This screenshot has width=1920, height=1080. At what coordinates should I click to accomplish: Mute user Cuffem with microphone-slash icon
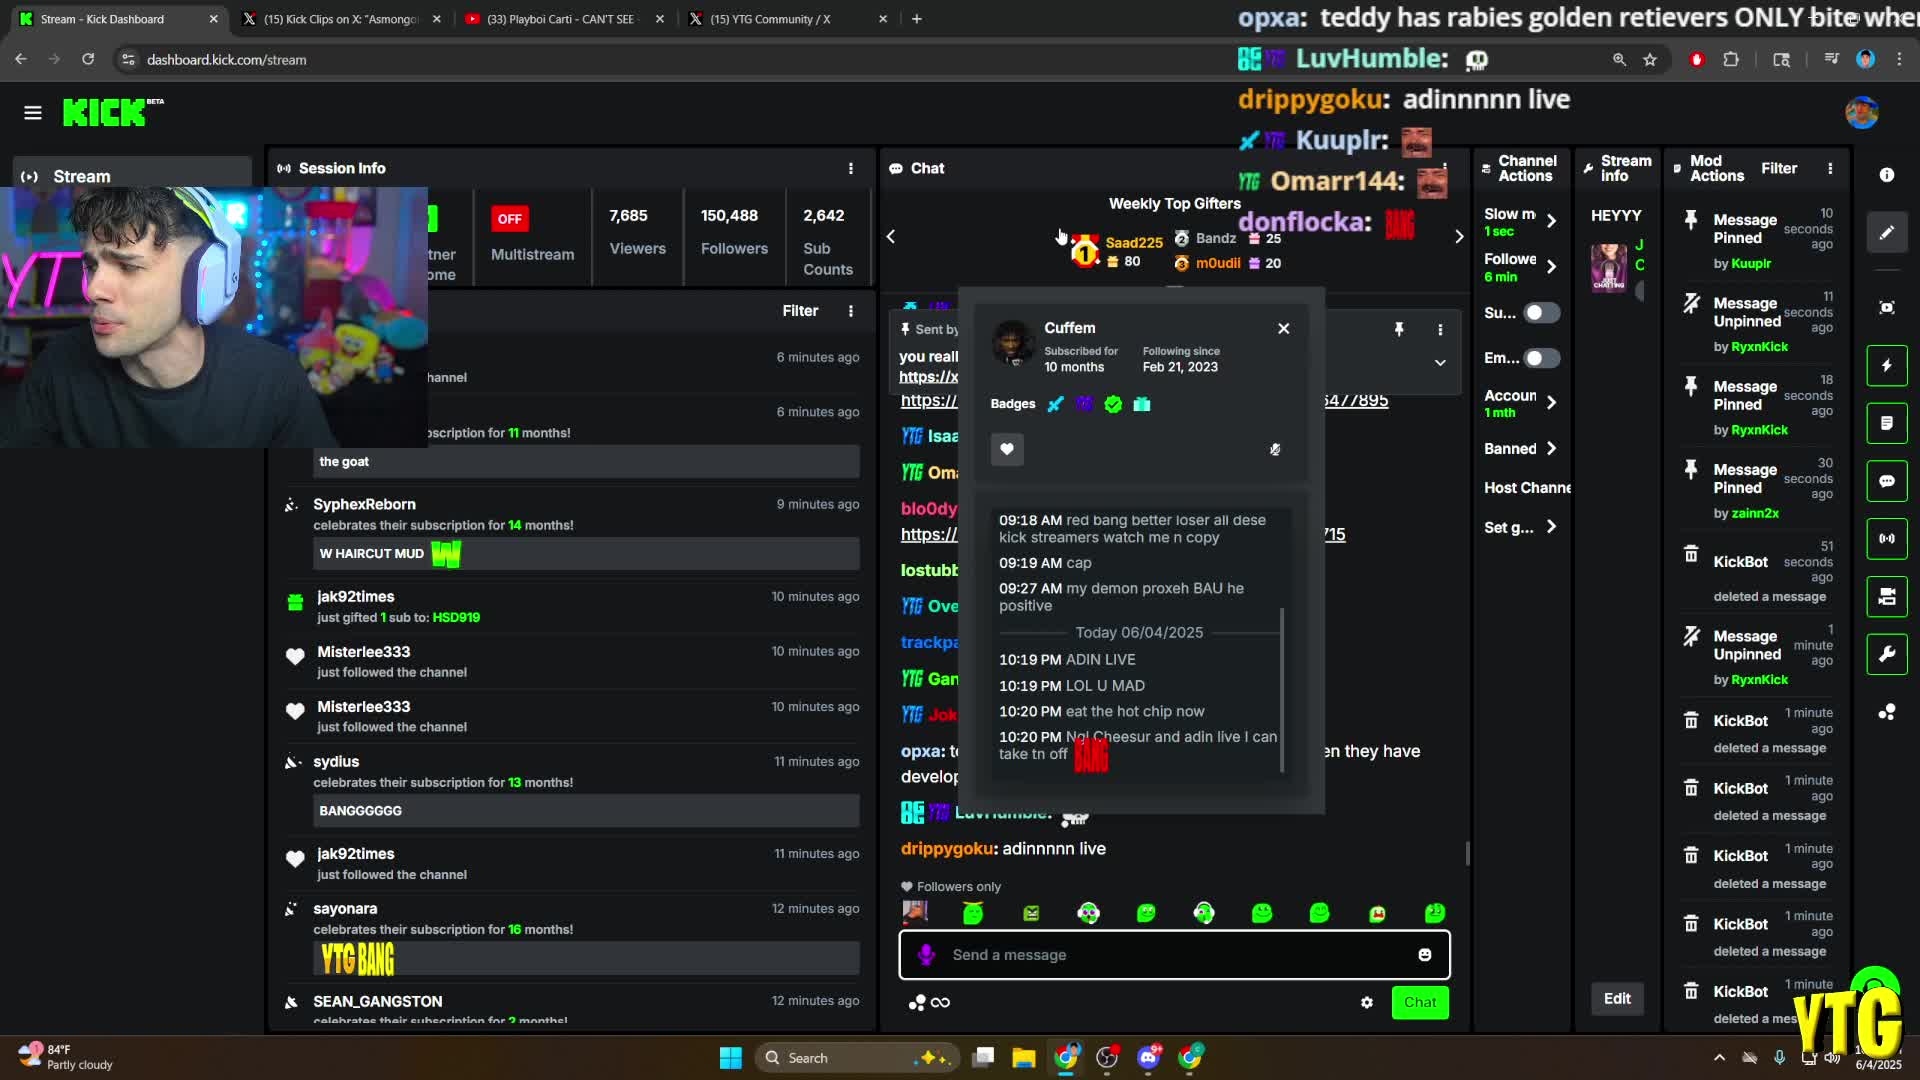click(1275, 450)
